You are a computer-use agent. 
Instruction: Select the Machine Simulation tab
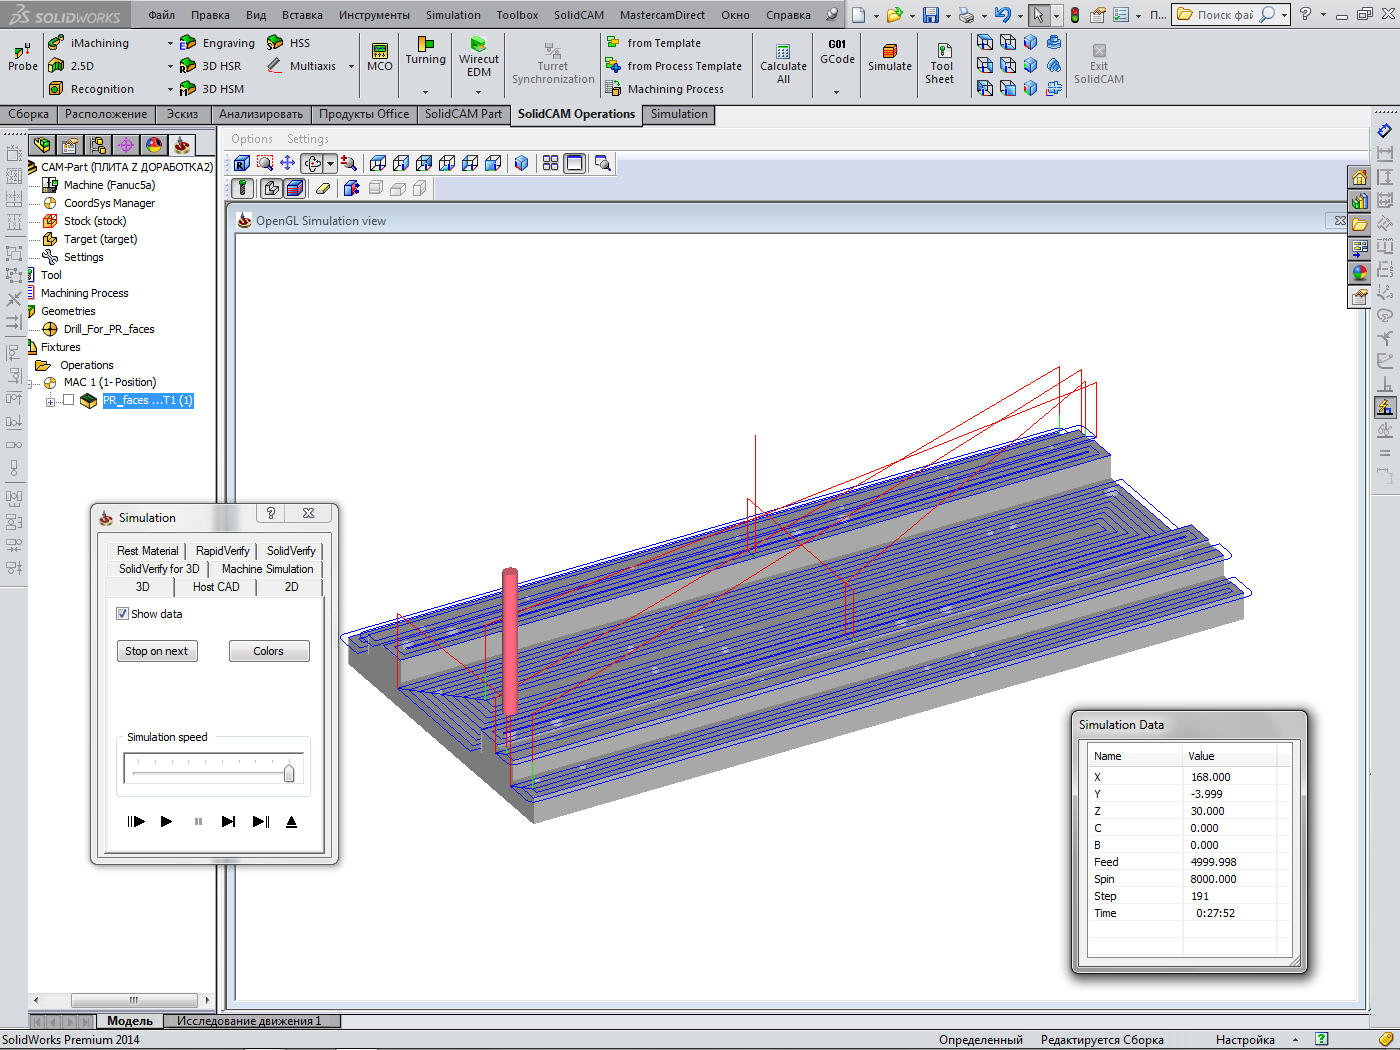(267, 569)
